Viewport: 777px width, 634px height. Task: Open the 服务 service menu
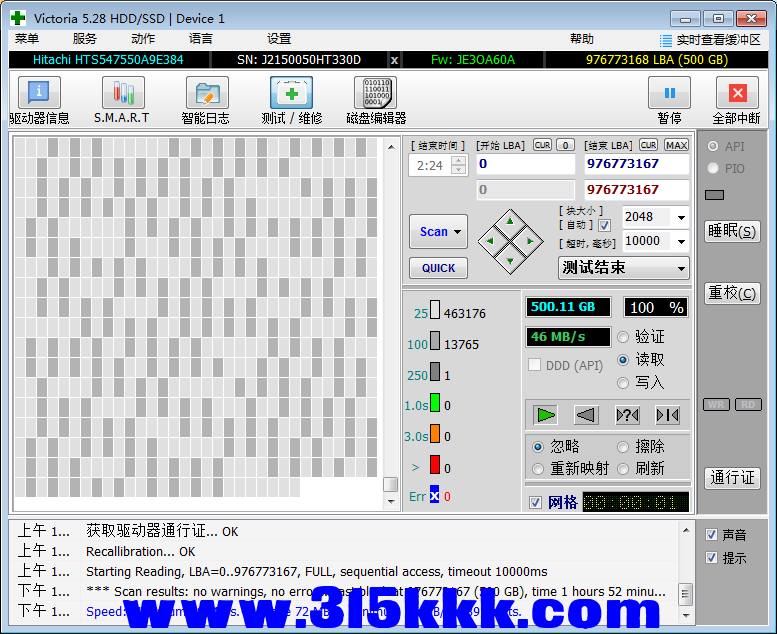point(85,39)
